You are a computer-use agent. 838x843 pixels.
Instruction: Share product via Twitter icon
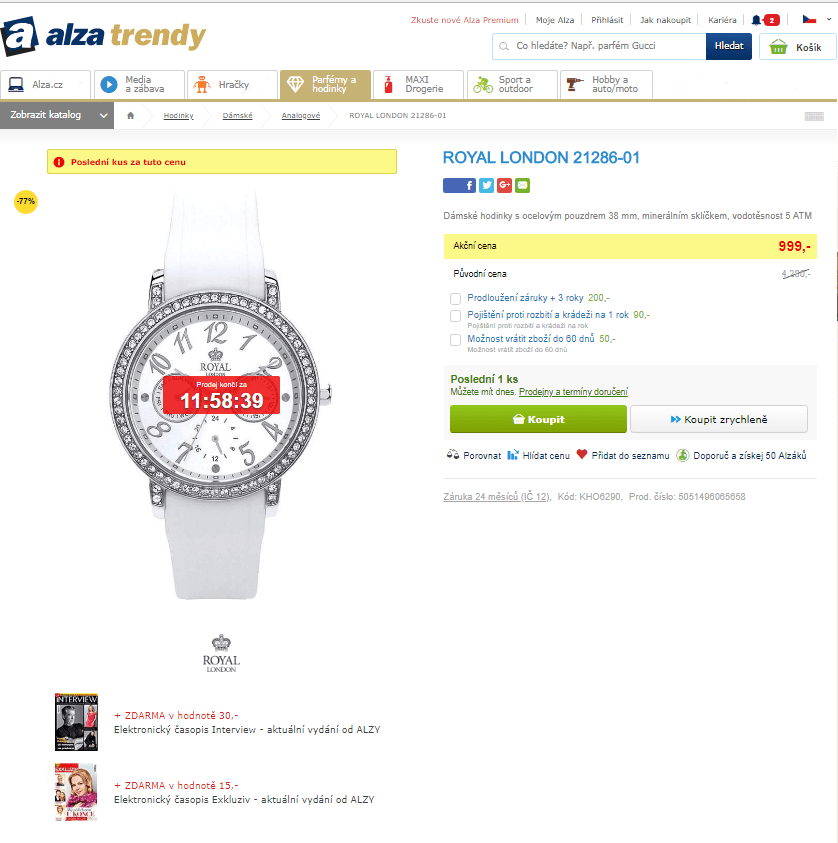coord(486,185)
